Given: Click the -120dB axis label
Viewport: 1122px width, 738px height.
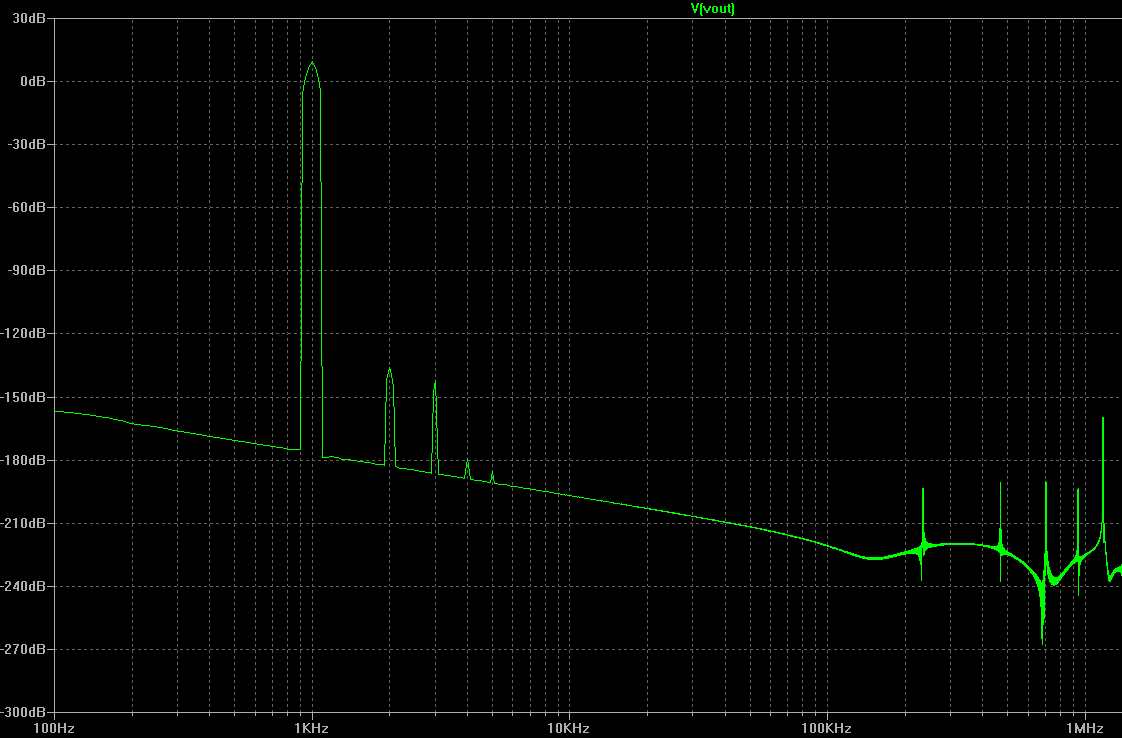Looking at the screenshot, I should tap(24, 333).
